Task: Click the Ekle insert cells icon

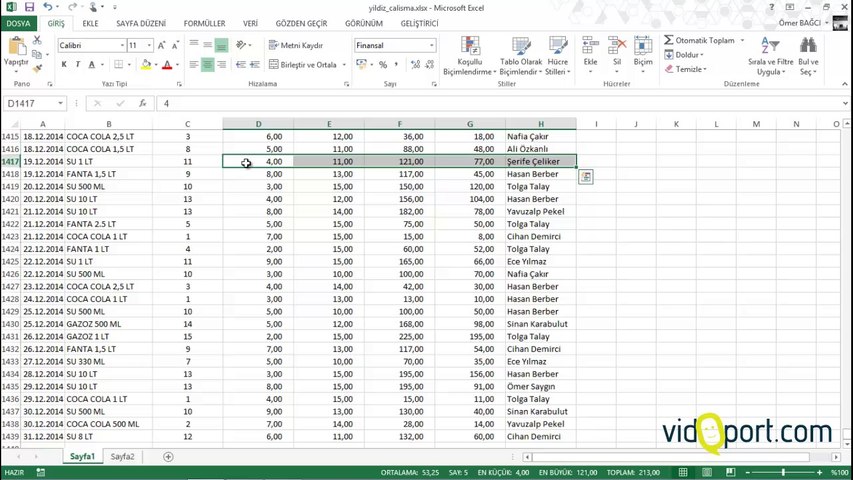Action: click(590, 46)
